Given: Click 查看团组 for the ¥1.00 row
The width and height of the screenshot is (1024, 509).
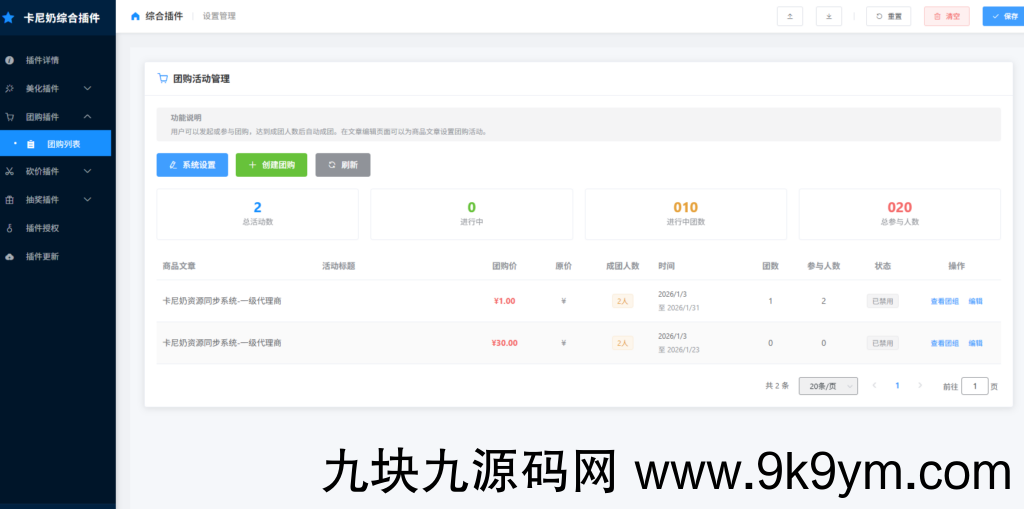Looking at the screenshot, I should pyautogui.click(x=944, y=301).
